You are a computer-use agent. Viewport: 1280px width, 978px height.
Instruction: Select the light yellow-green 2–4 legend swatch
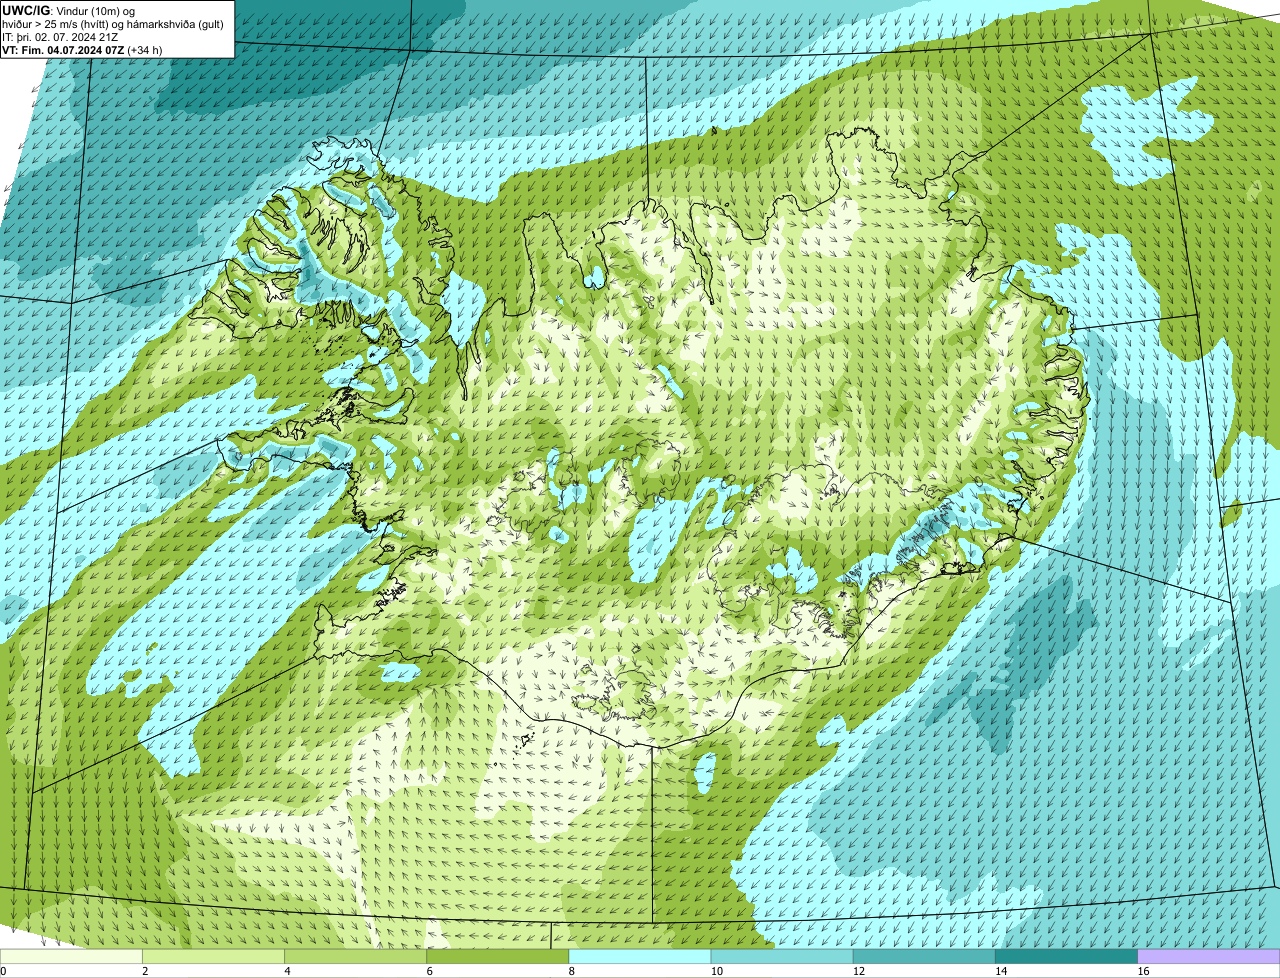pyautogui.click(x=213, y=956)
